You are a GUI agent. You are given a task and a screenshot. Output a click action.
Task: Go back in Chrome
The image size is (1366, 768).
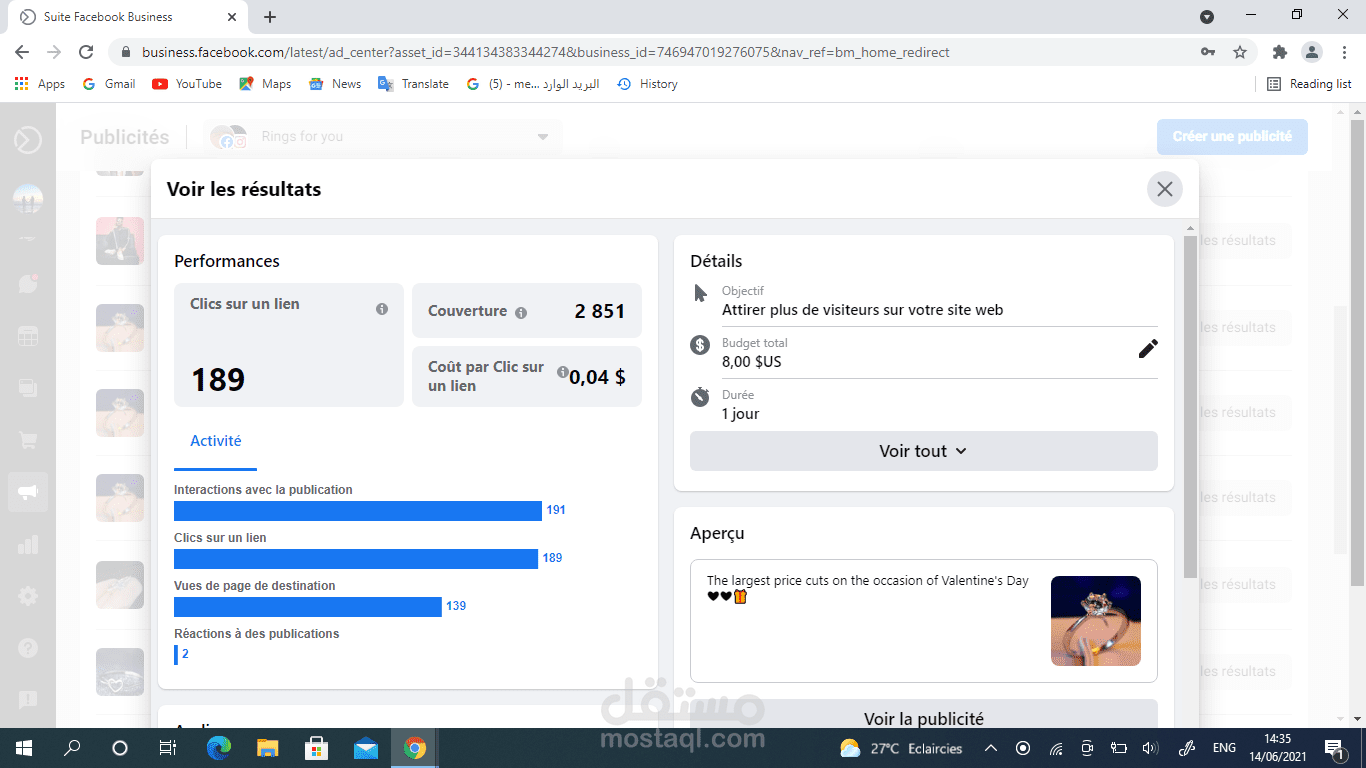pos(22,52)
